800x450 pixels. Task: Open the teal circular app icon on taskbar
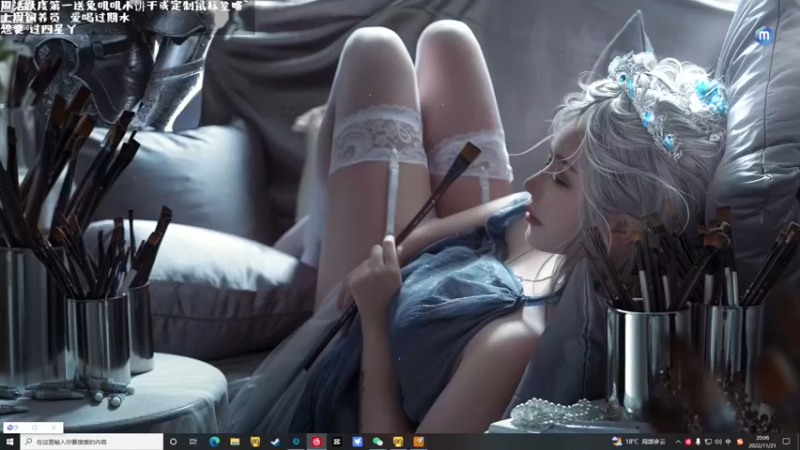(x=296, y=441)
